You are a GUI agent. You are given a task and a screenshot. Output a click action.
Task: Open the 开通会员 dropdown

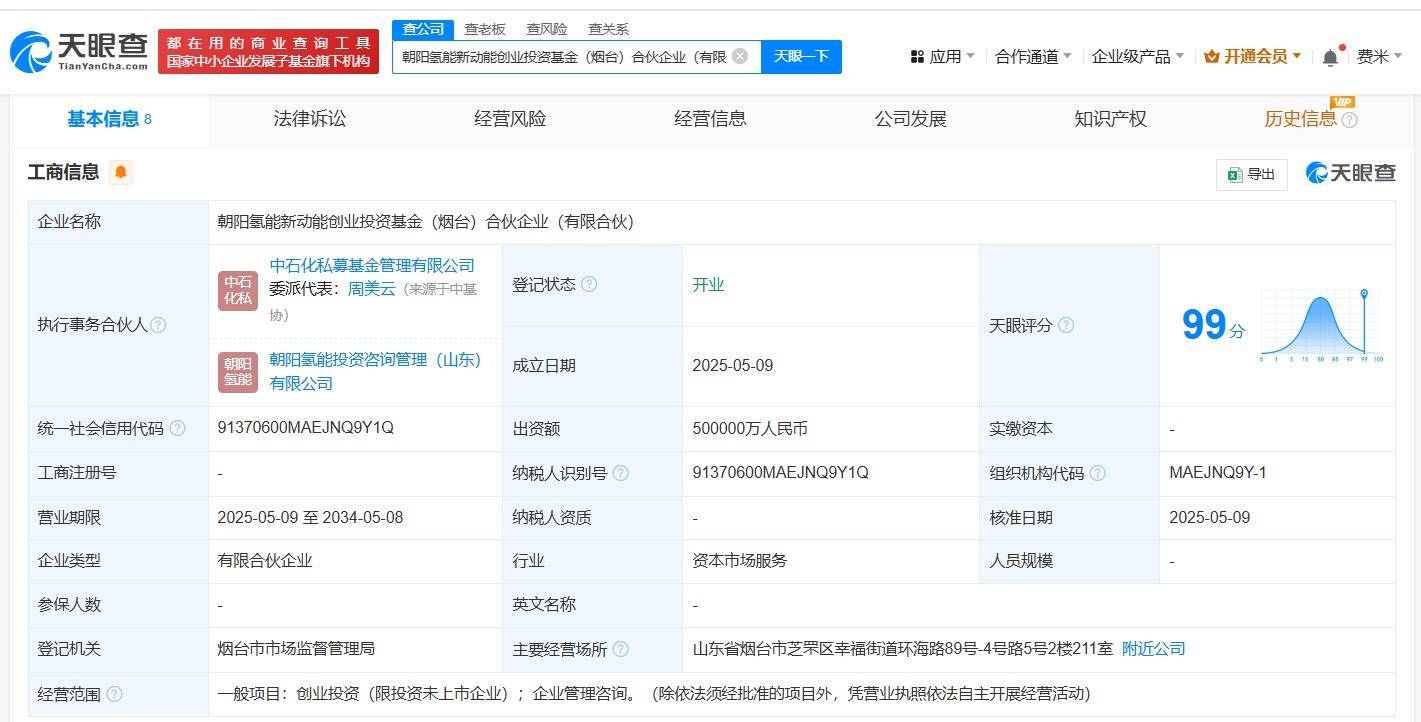[1253, 57]
